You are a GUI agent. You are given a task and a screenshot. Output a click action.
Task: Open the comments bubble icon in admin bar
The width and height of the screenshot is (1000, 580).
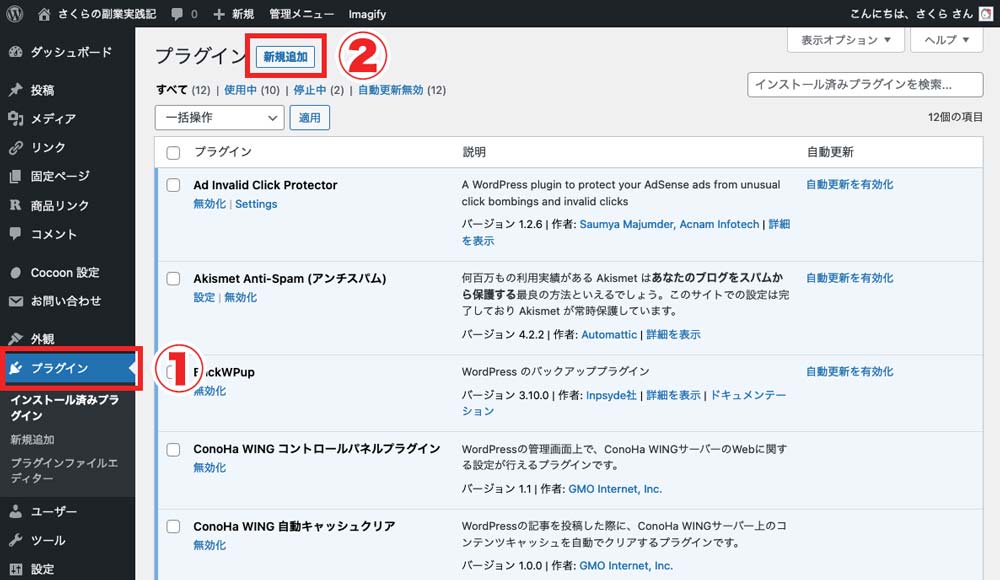tap(177, 14)
